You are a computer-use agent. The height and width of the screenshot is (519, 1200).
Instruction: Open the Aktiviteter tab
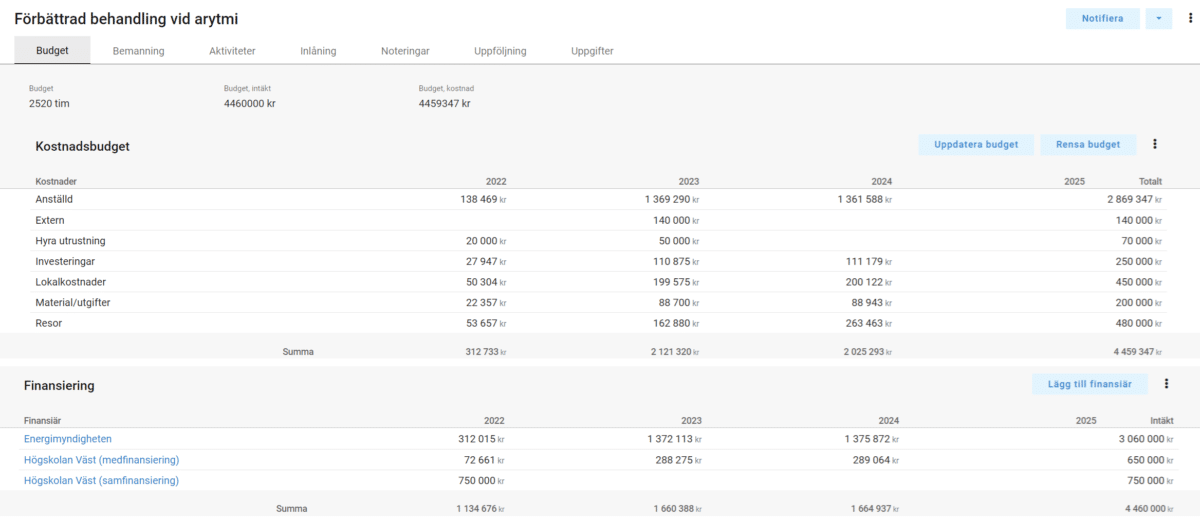click(x=232, y=51)
